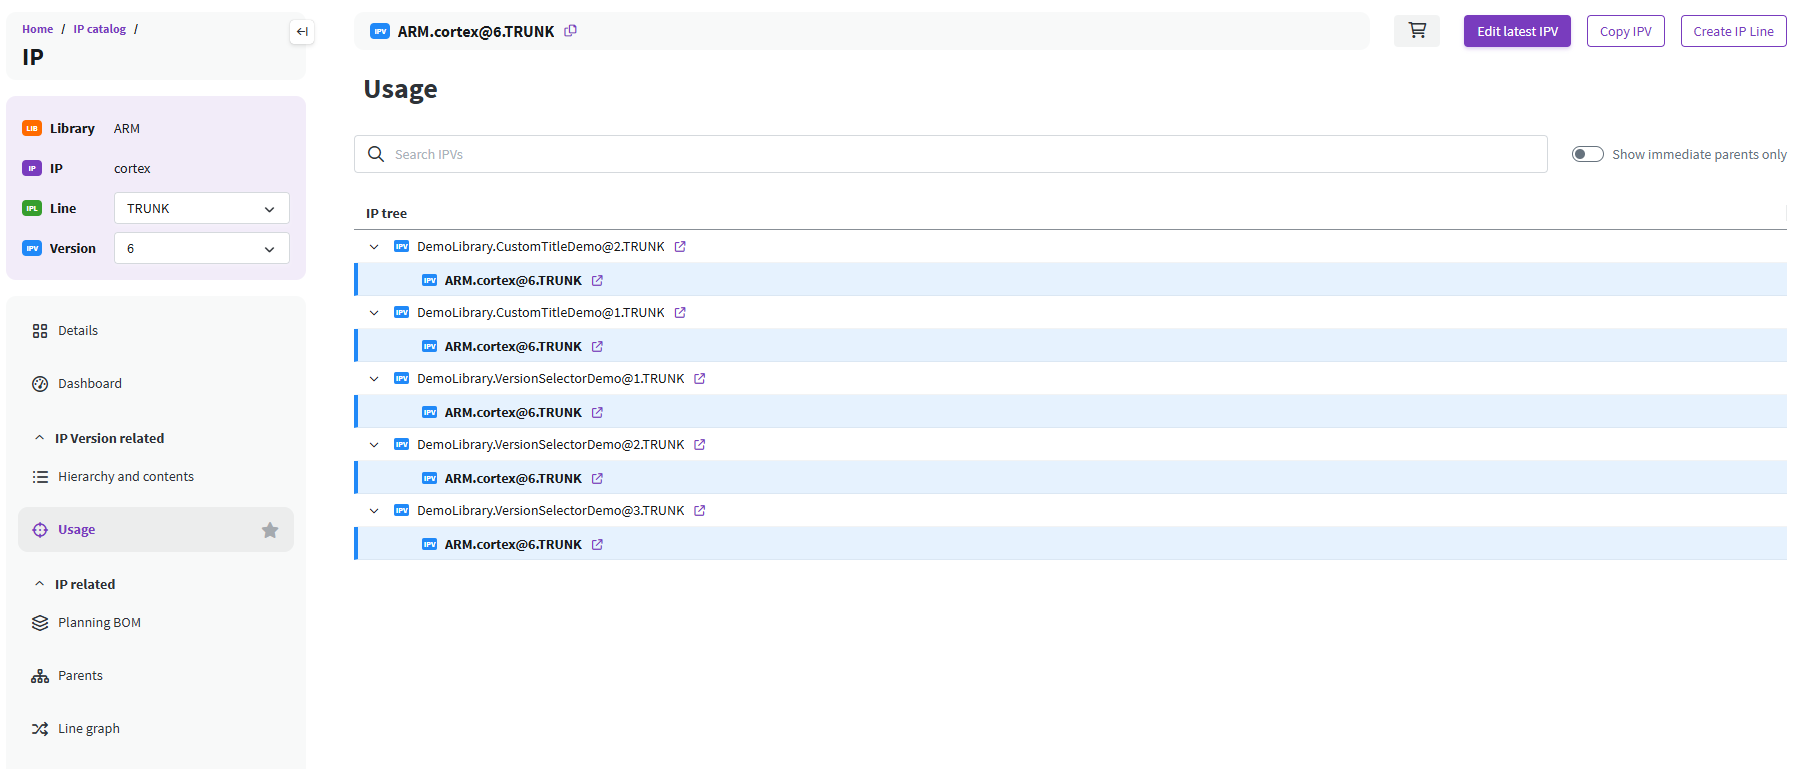Toggle Show immediate parents only switch
1799x769 pixels.
pos(1587,154)
